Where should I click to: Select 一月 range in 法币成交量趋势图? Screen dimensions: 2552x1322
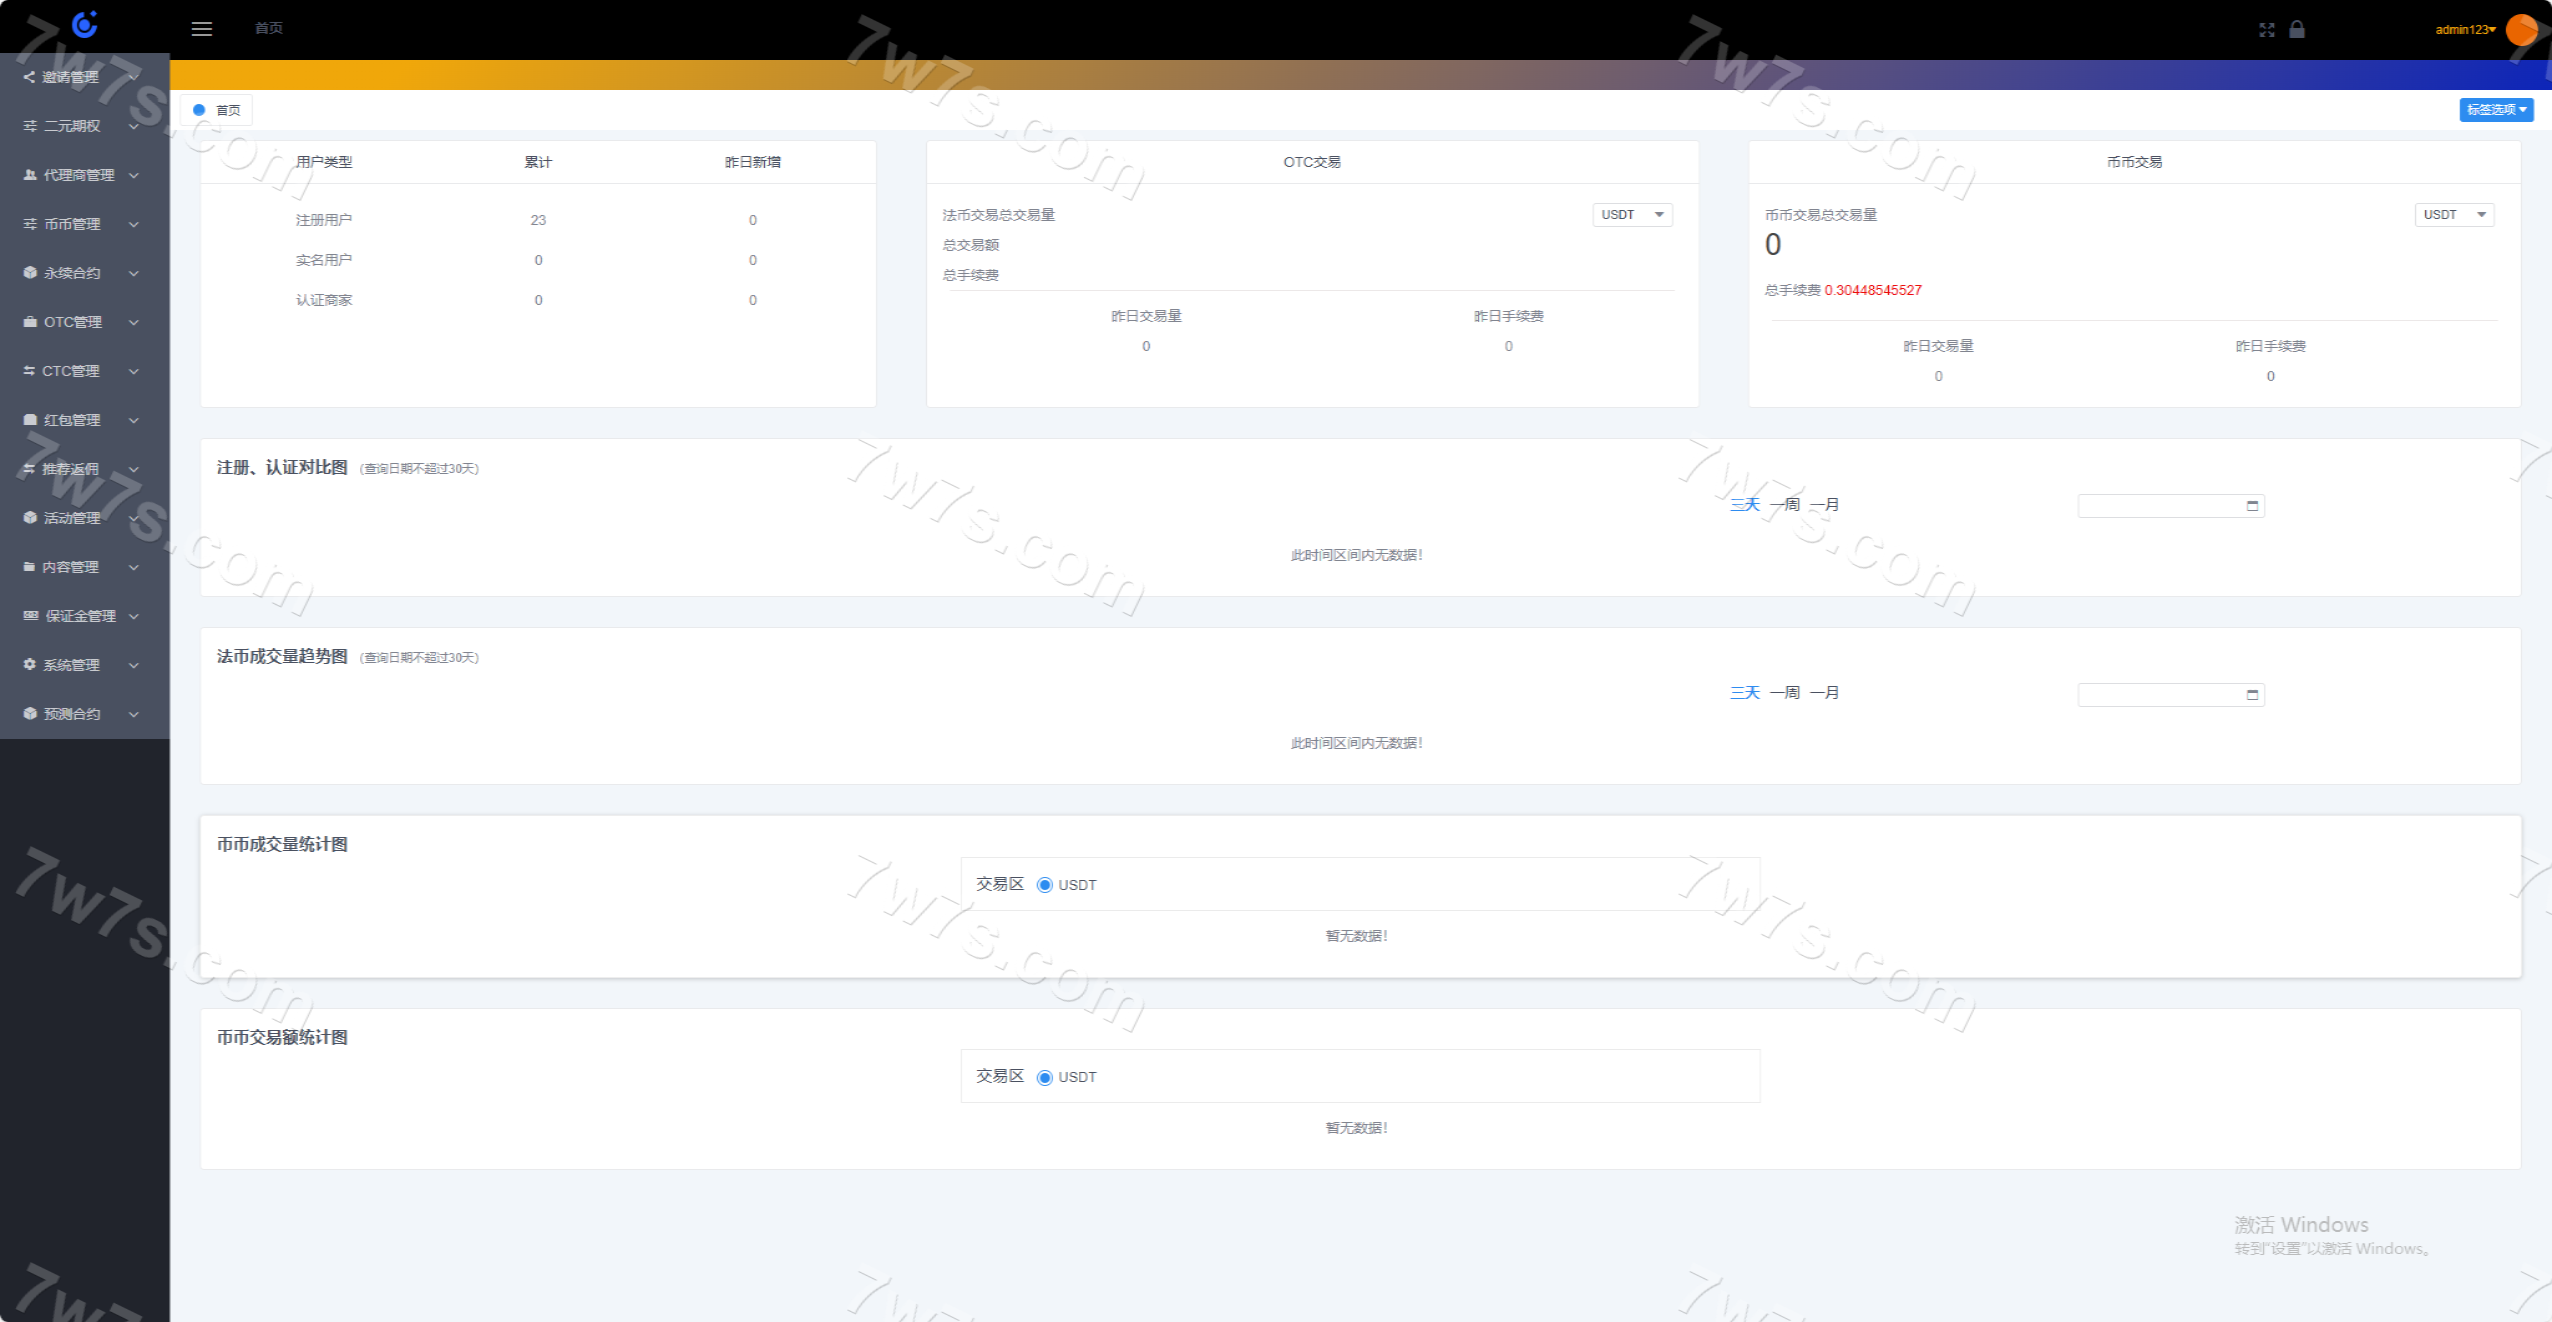(1825, 693)
